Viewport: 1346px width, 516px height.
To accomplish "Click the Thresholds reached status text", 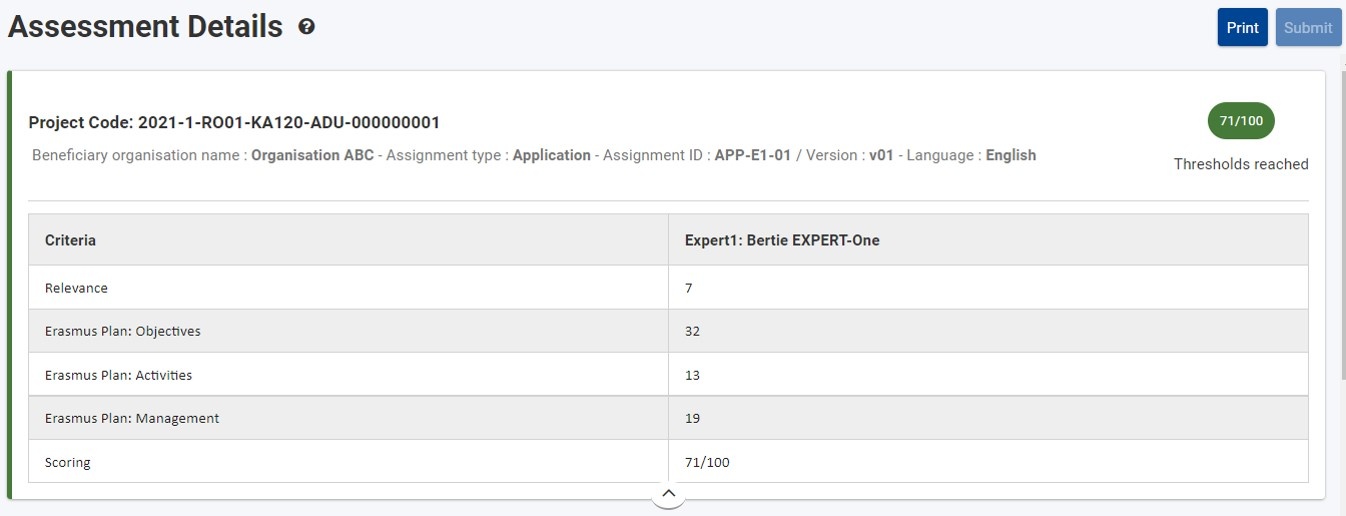I will click(x=1241, y=164).
